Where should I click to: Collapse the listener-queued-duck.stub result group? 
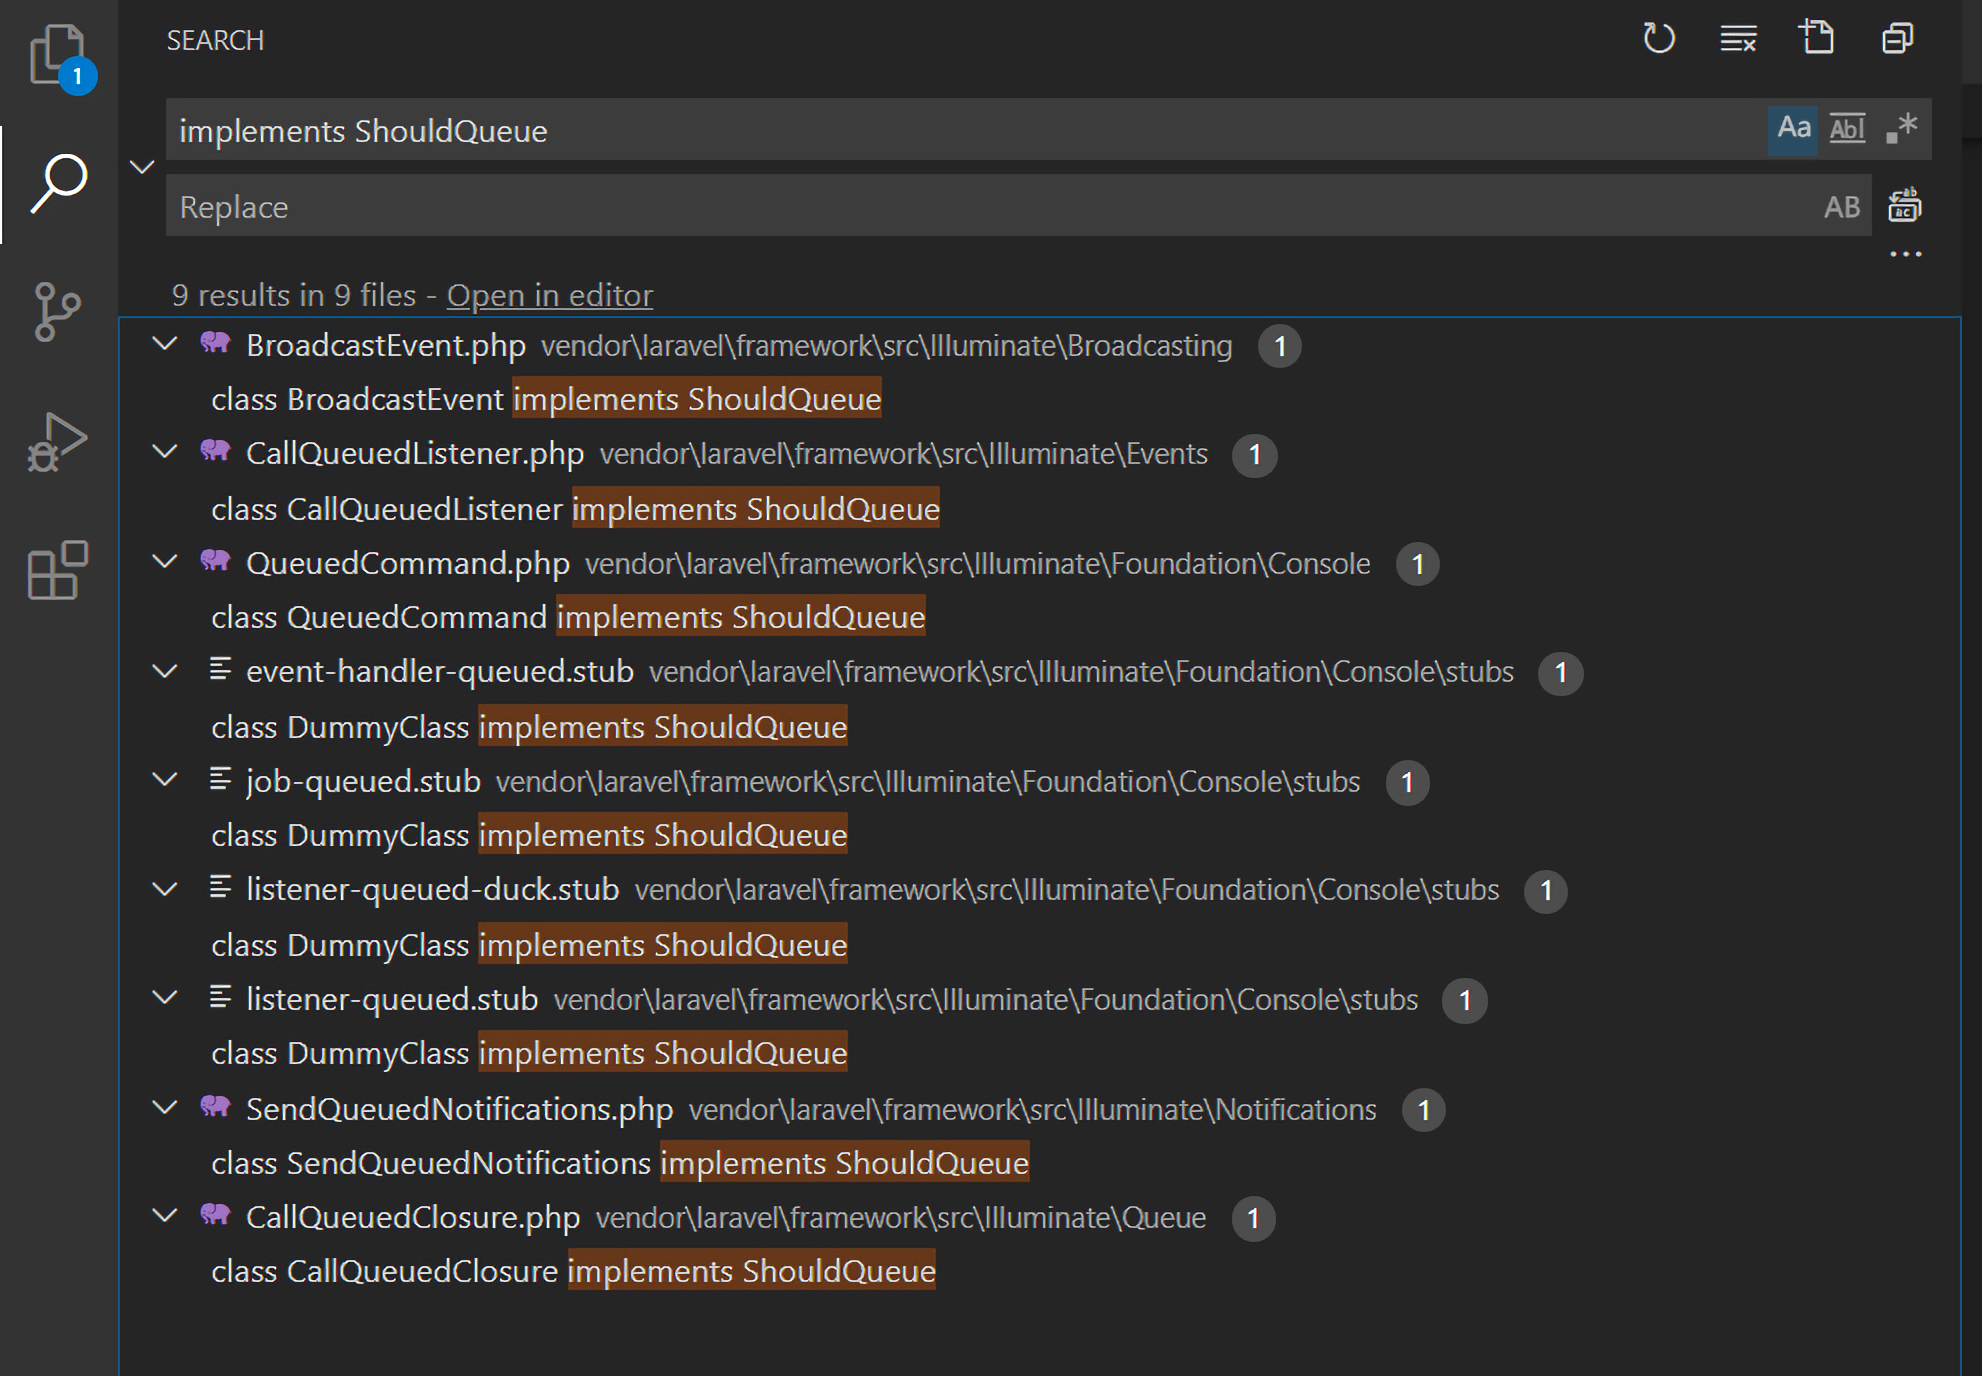[164, 889]
